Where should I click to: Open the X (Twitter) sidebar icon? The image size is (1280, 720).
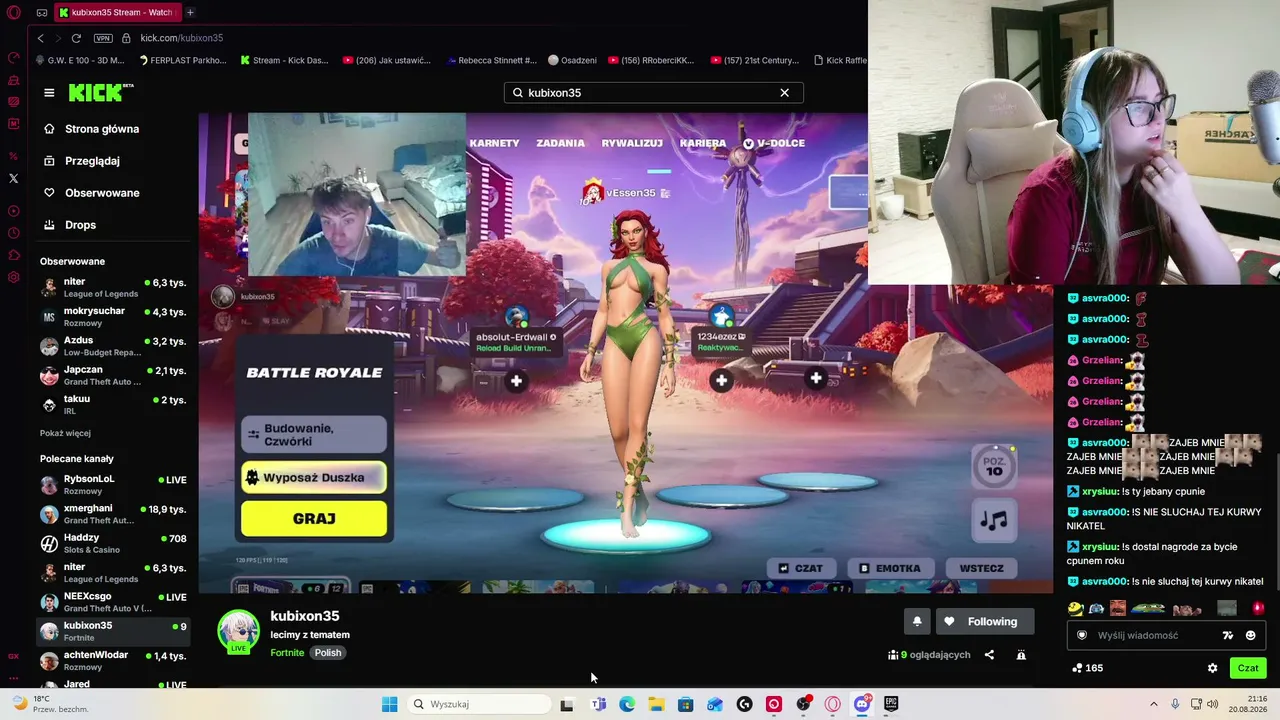[x=13, y=178]
